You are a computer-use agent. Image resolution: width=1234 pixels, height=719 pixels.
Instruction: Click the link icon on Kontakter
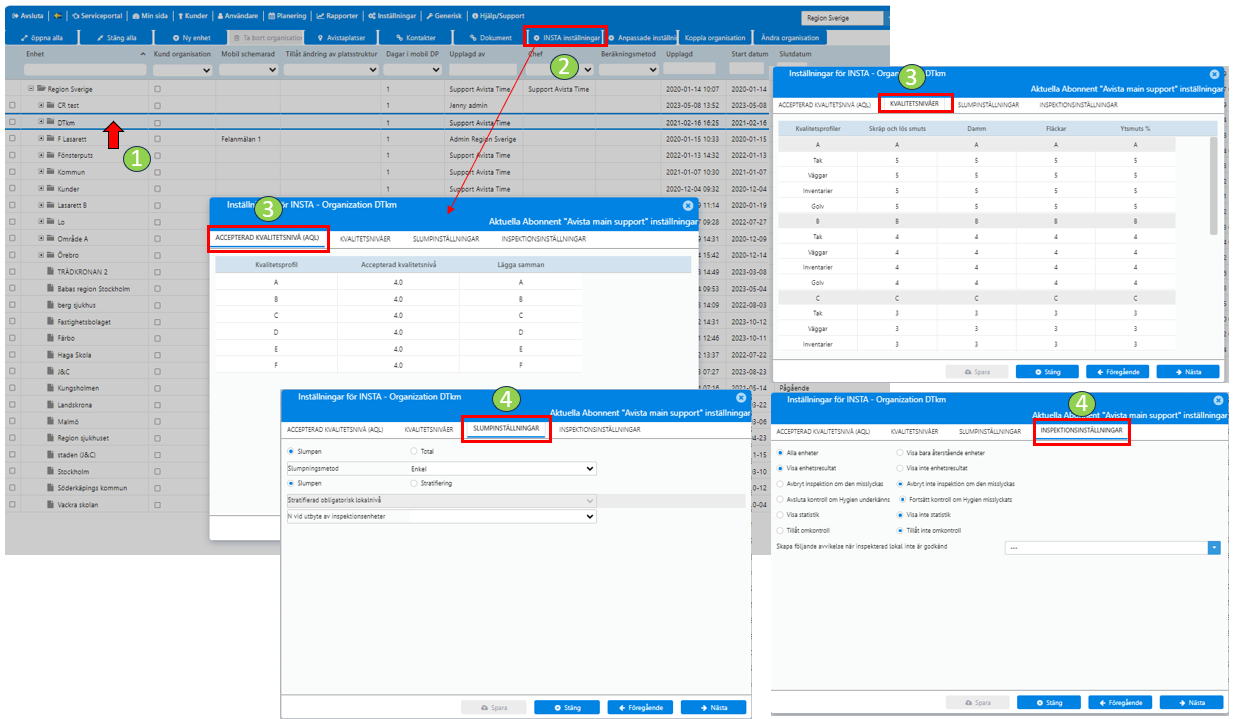[x=398, y=37]
